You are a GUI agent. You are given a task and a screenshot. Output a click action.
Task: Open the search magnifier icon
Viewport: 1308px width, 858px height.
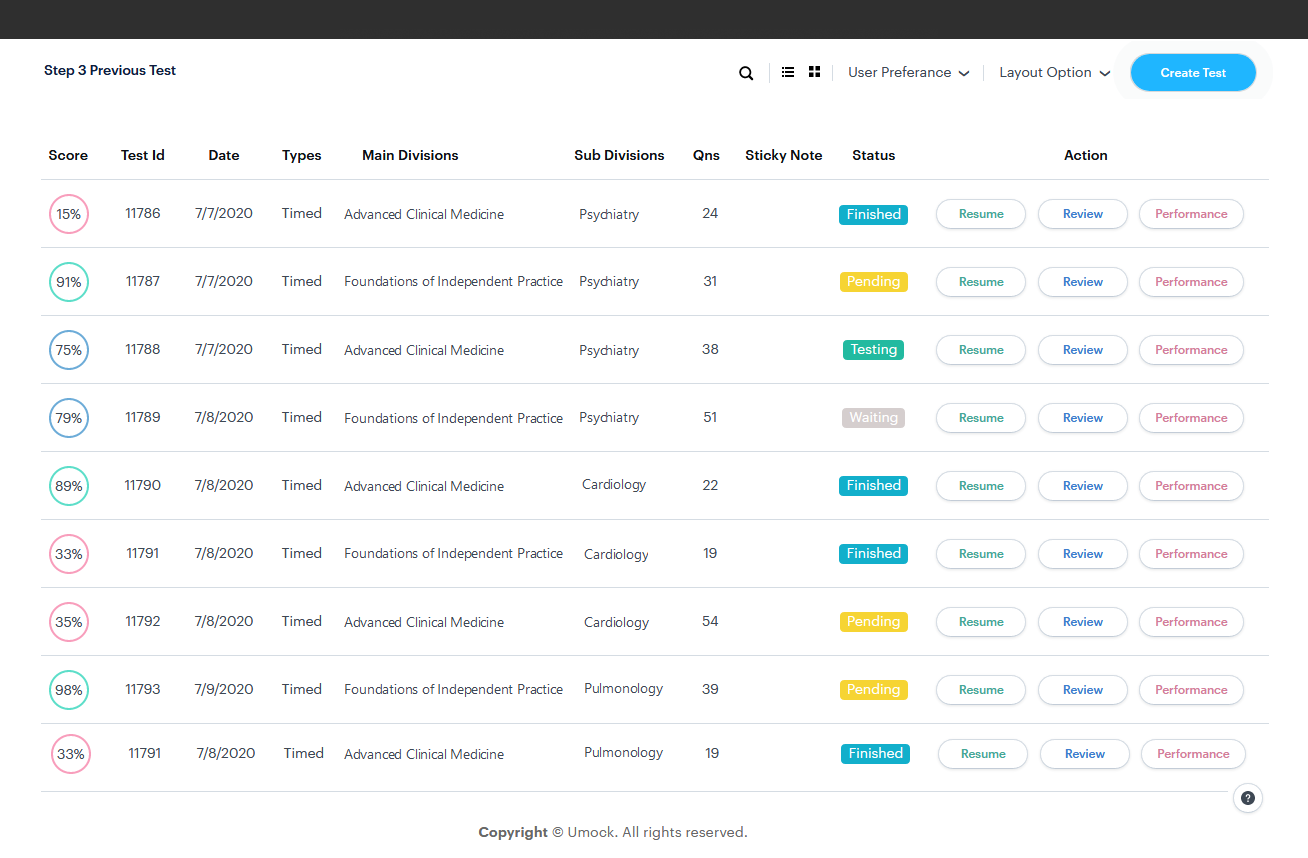pyautogui.click(x=746, y=73)
